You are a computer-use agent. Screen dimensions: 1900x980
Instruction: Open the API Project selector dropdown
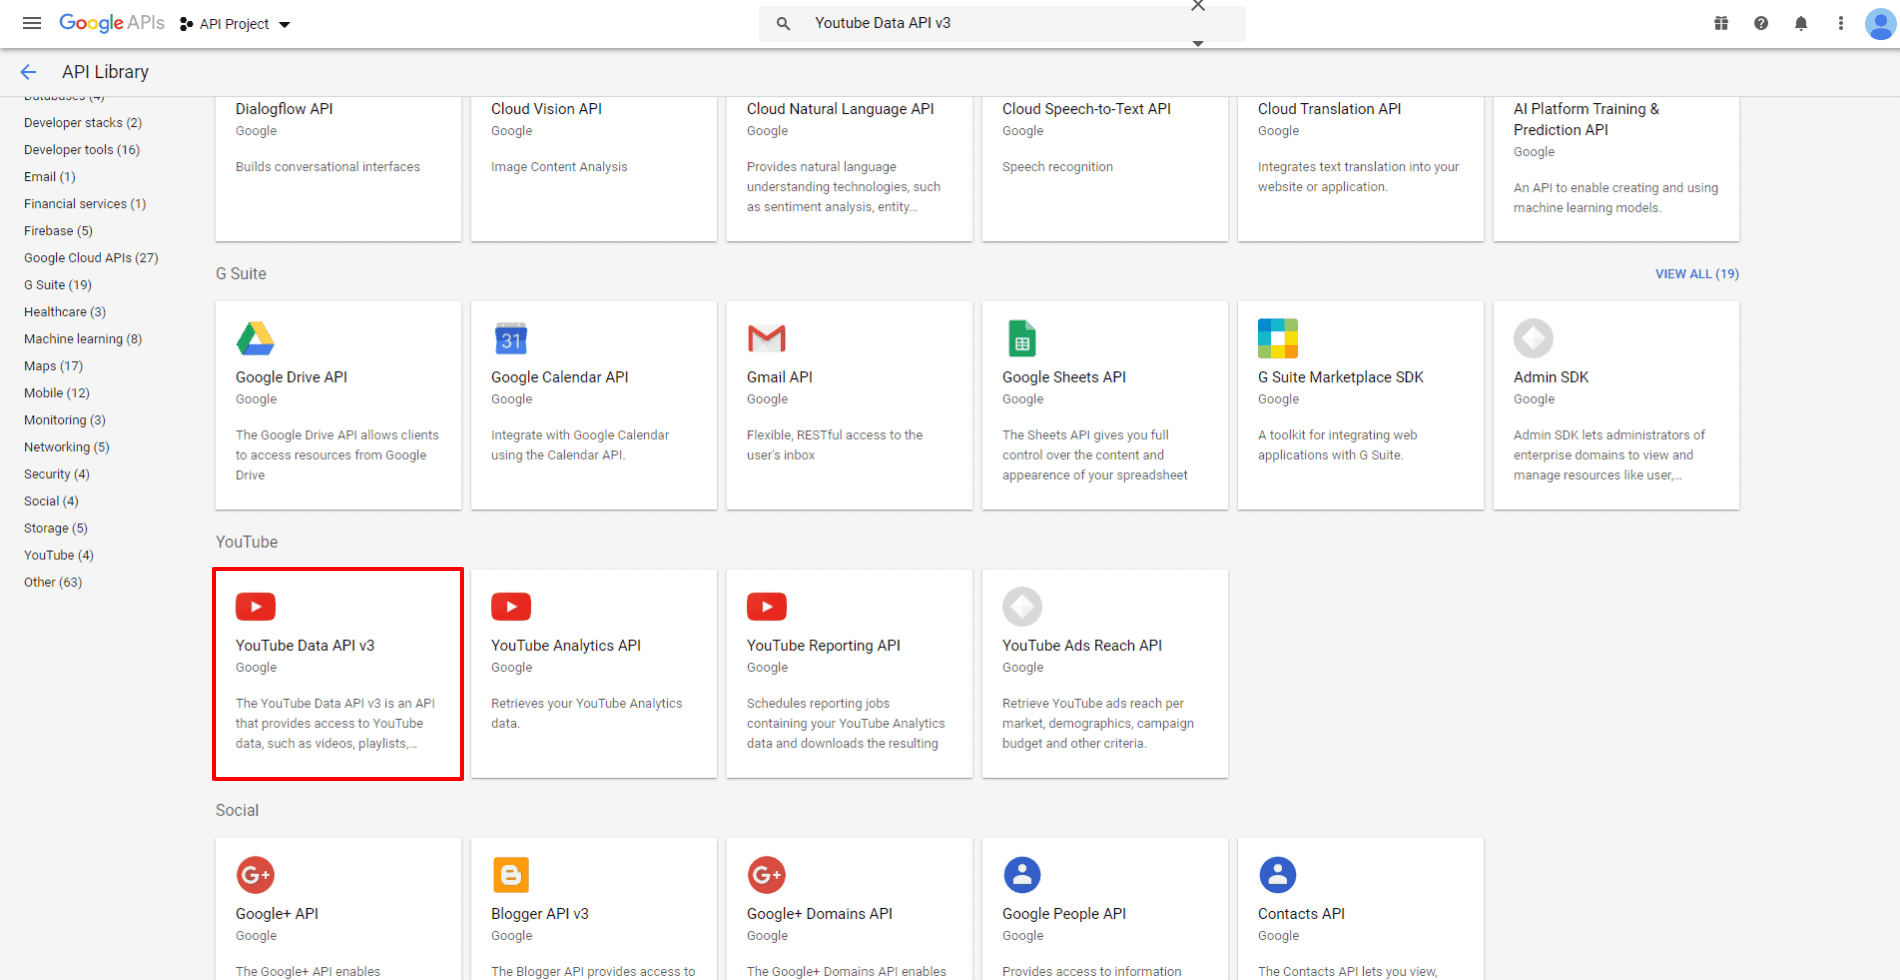click(x=235, y=24)
